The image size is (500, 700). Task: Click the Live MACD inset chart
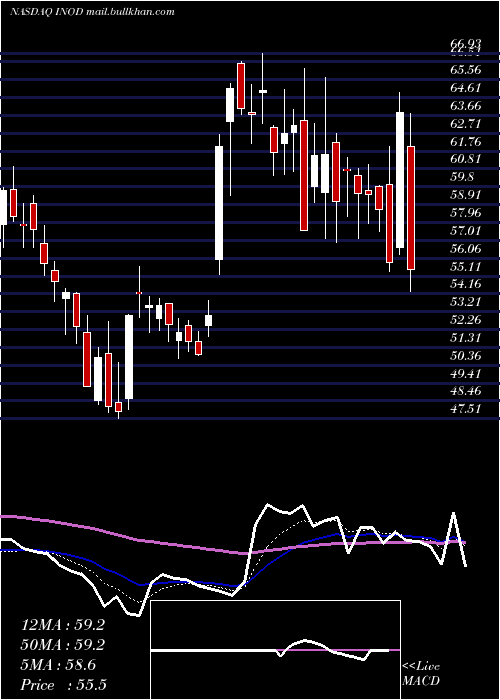(275, 650)
